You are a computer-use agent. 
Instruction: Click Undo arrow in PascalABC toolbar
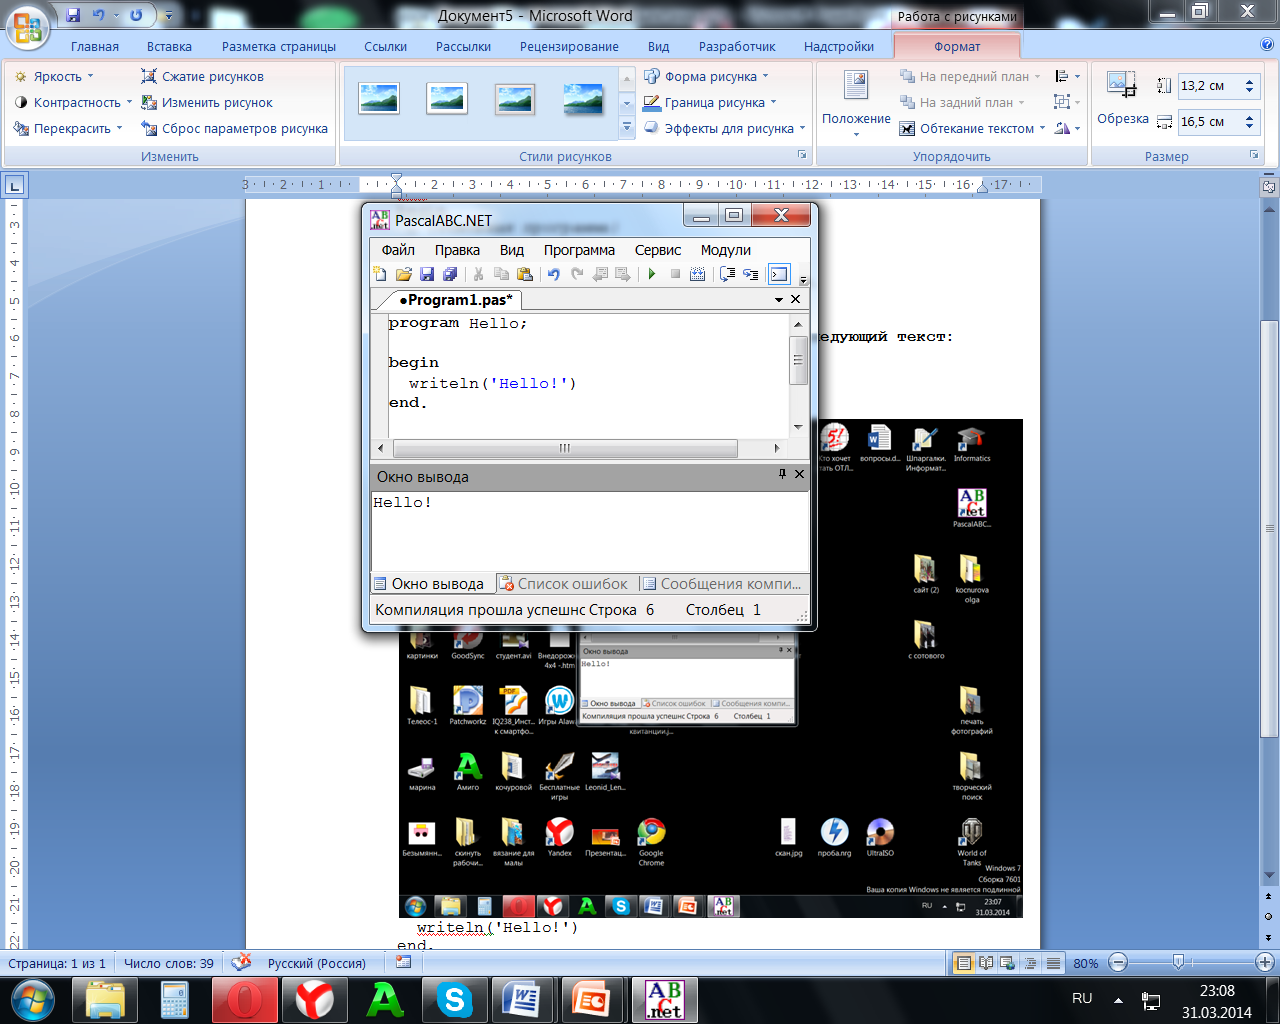[x=553, y=274]
